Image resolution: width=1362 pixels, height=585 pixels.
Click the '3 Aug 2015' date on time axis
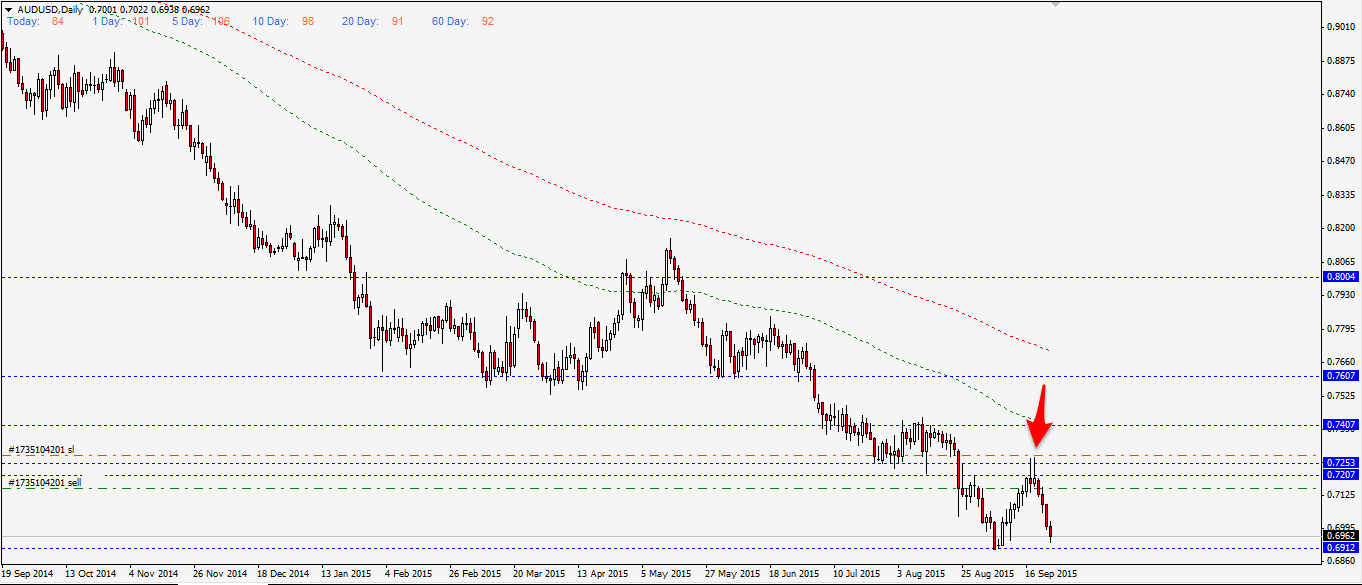(x=921, y=575)
